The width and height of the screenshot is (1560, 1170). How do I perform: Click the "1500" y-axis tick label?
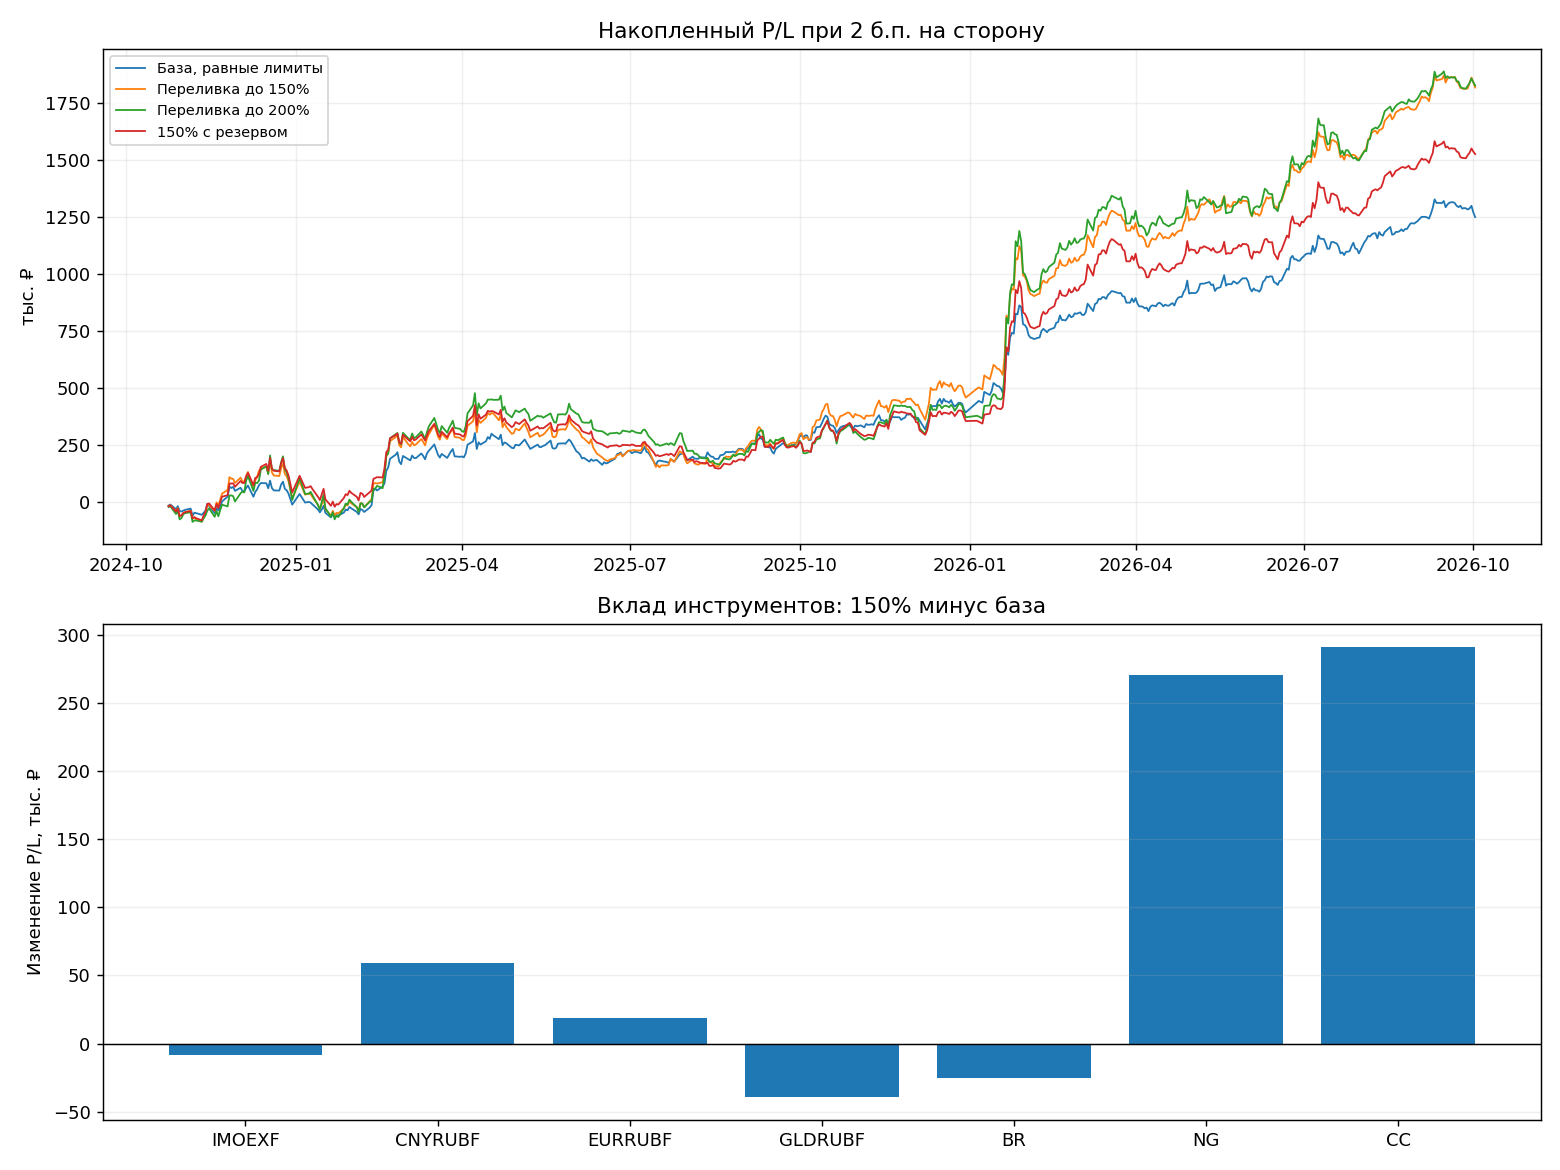click(67, 161)
